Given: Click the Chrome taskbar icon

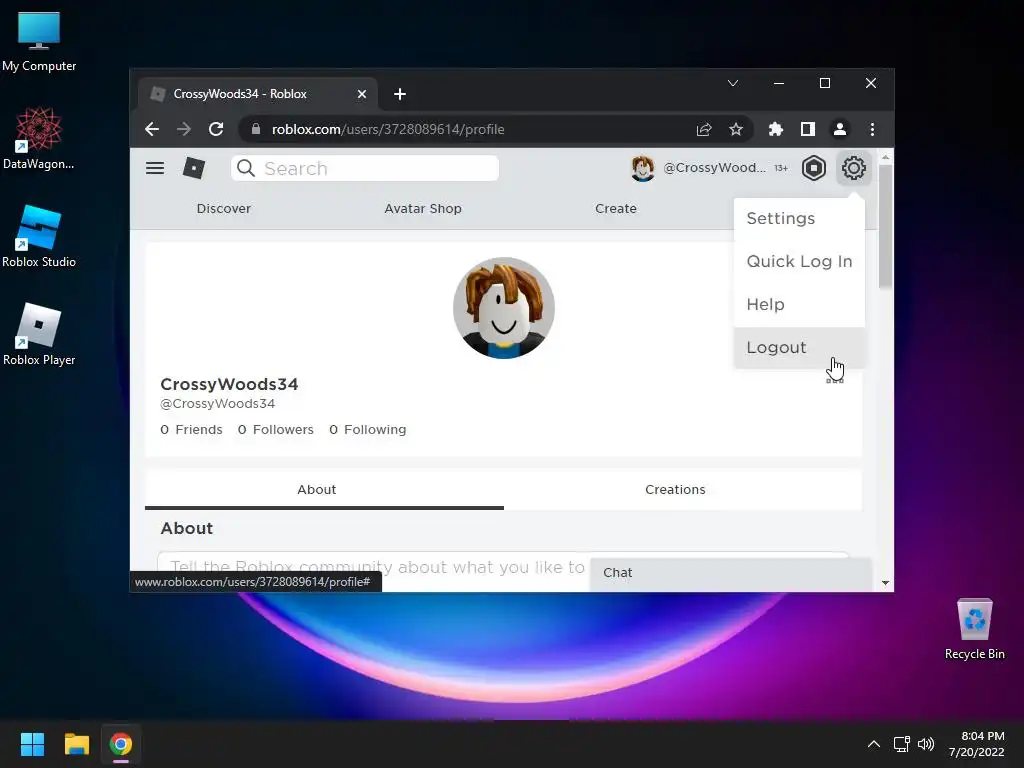Looking at the screenshot, I should (121, 744).
